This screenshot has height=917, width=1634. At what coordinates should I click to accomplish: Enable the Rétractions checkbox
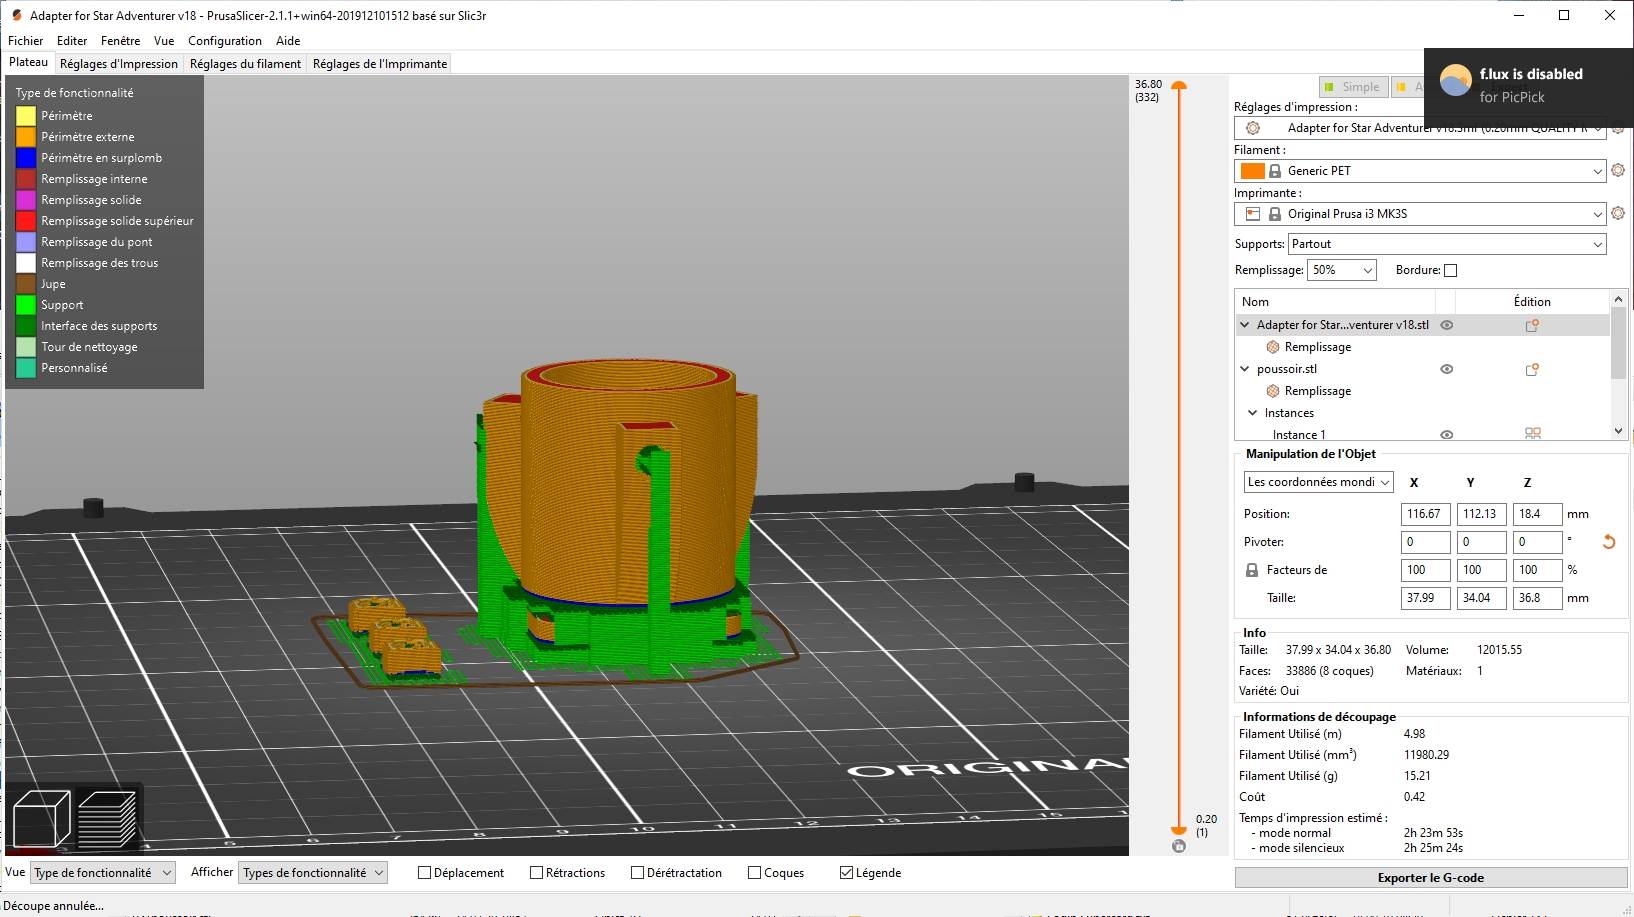(537, 873)
